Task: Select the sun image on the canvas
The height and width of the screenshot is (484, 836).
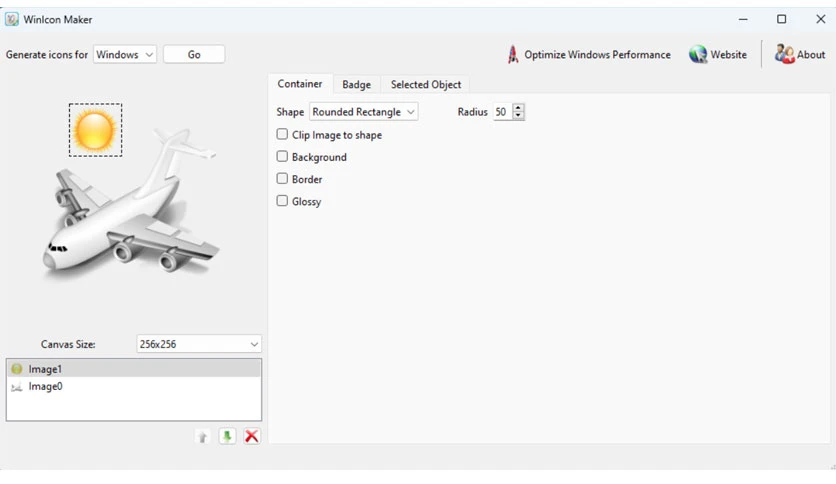Action: tap(95, 130)
